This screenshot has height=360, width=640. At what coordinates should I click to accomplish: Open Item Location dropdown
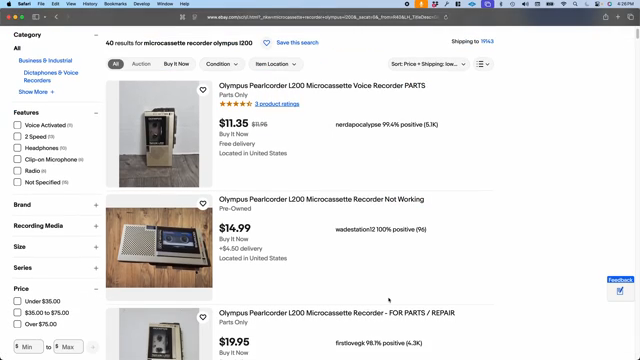tap(276, 64)
